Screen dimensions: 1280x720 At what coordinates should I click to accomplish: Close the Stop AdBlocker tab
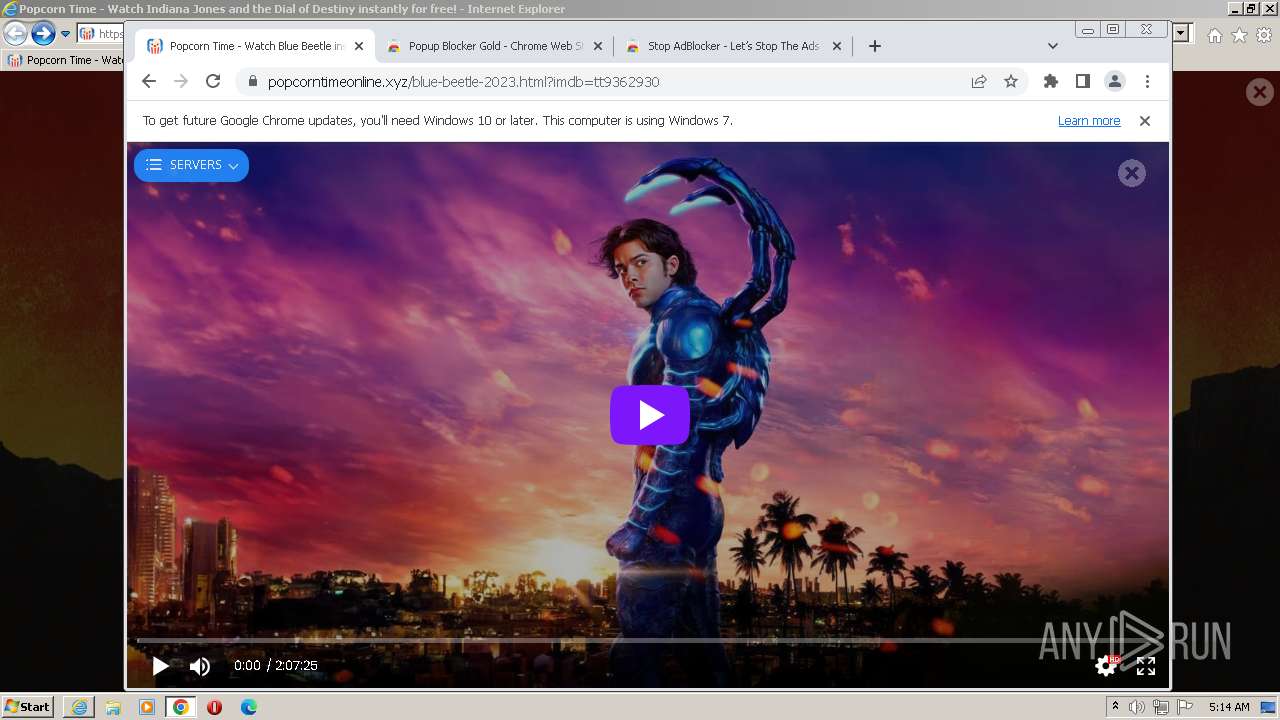[x=837, y=46]
